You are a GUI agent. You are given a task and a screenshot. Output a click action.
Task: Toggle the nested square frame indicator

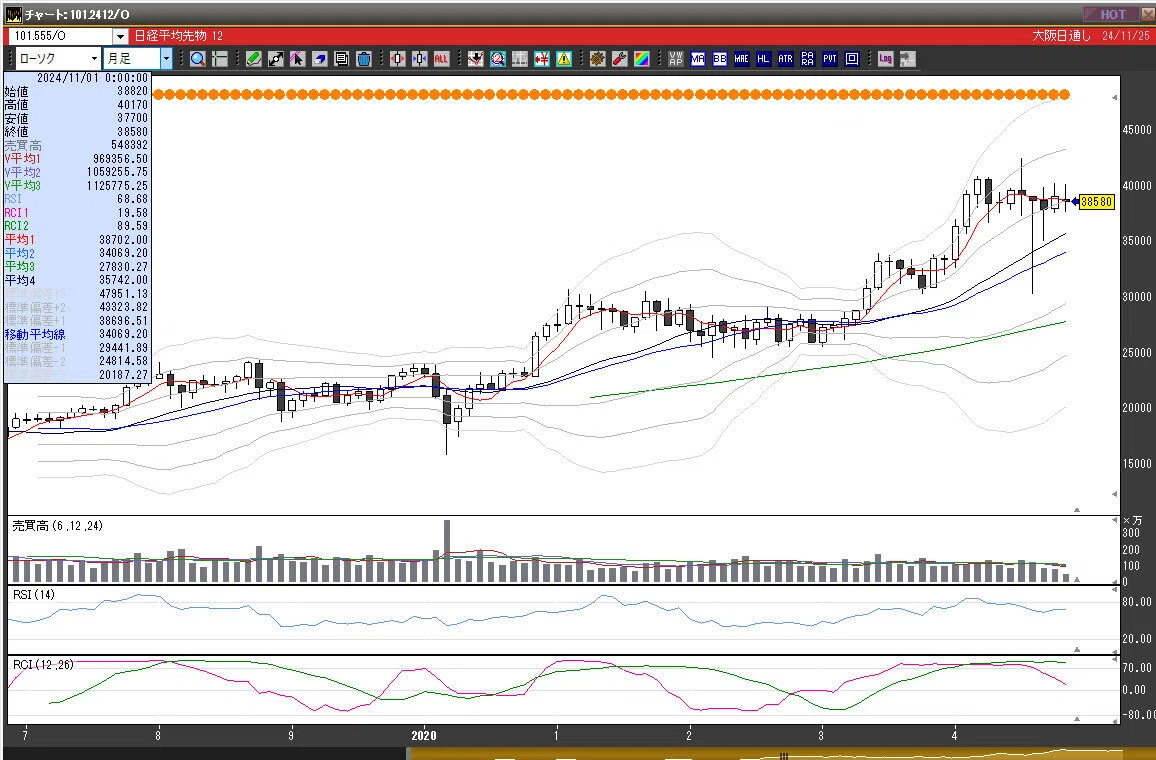point(852,59)
